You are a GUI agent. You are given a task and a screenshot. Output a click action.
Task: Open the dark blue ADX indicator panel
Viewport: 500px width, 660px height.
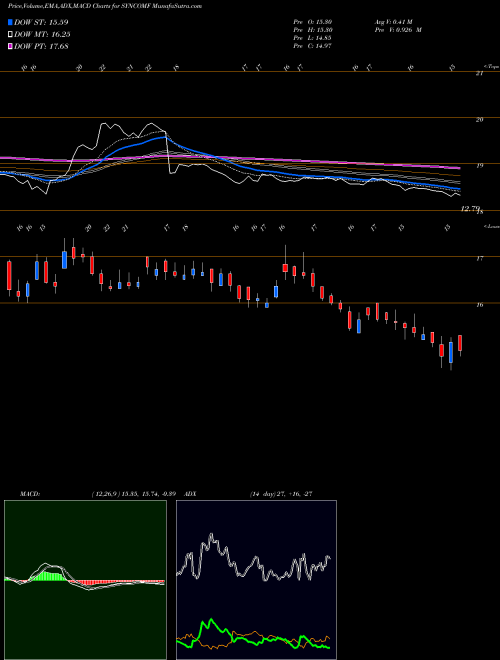(x=256, y=580)
